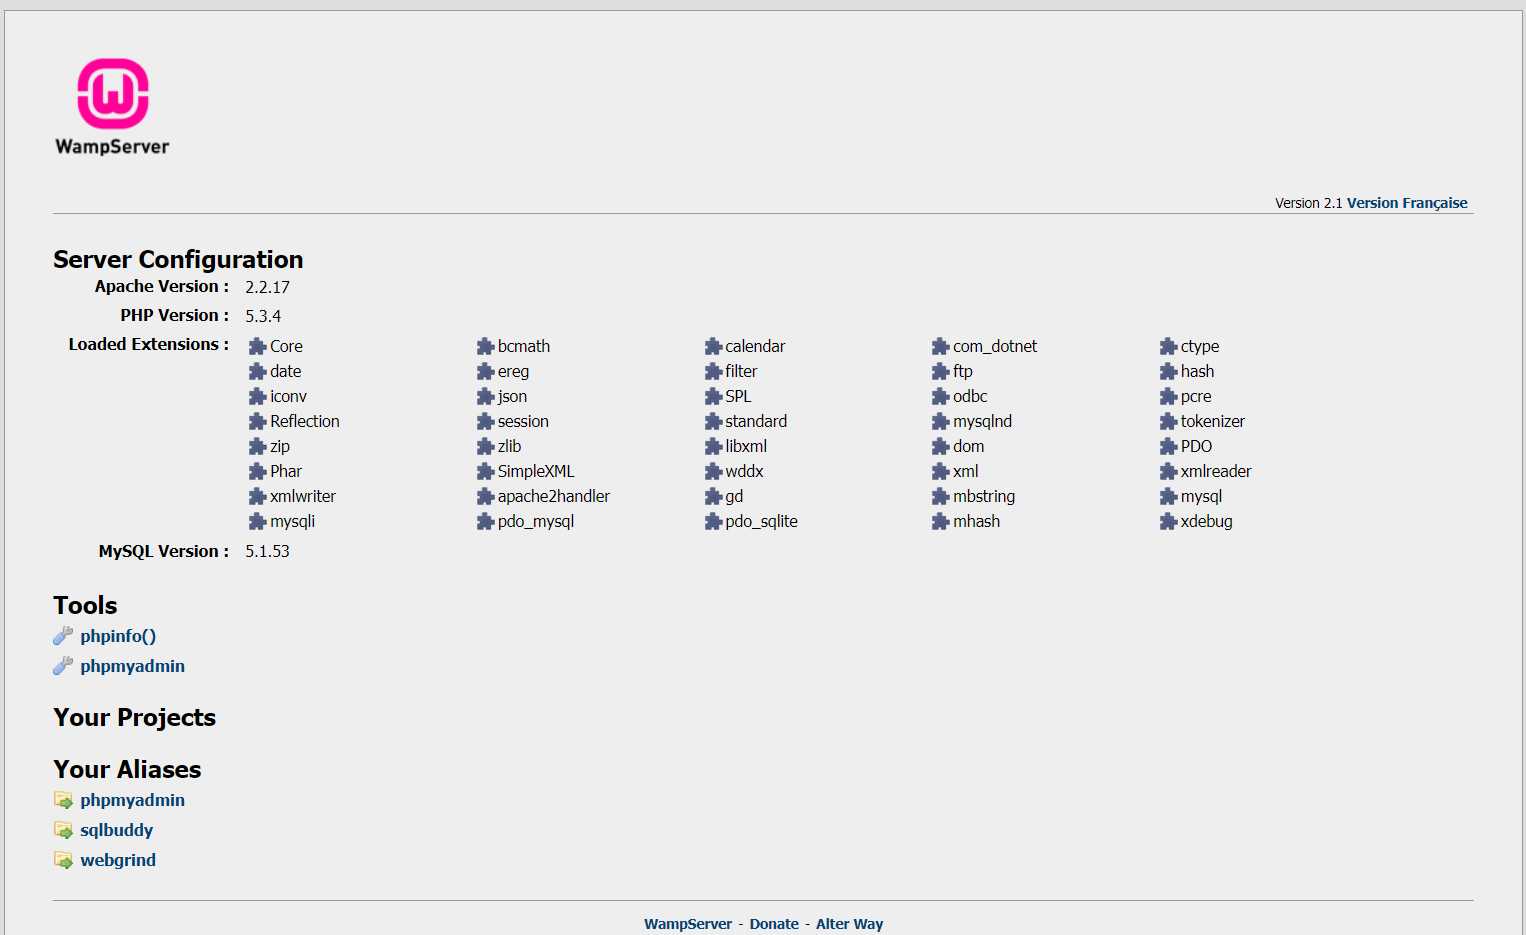Image resolution: width=1526 pixels, height=935 pixels.
Task: Click the dom extension name
Action: coord(968,446)
